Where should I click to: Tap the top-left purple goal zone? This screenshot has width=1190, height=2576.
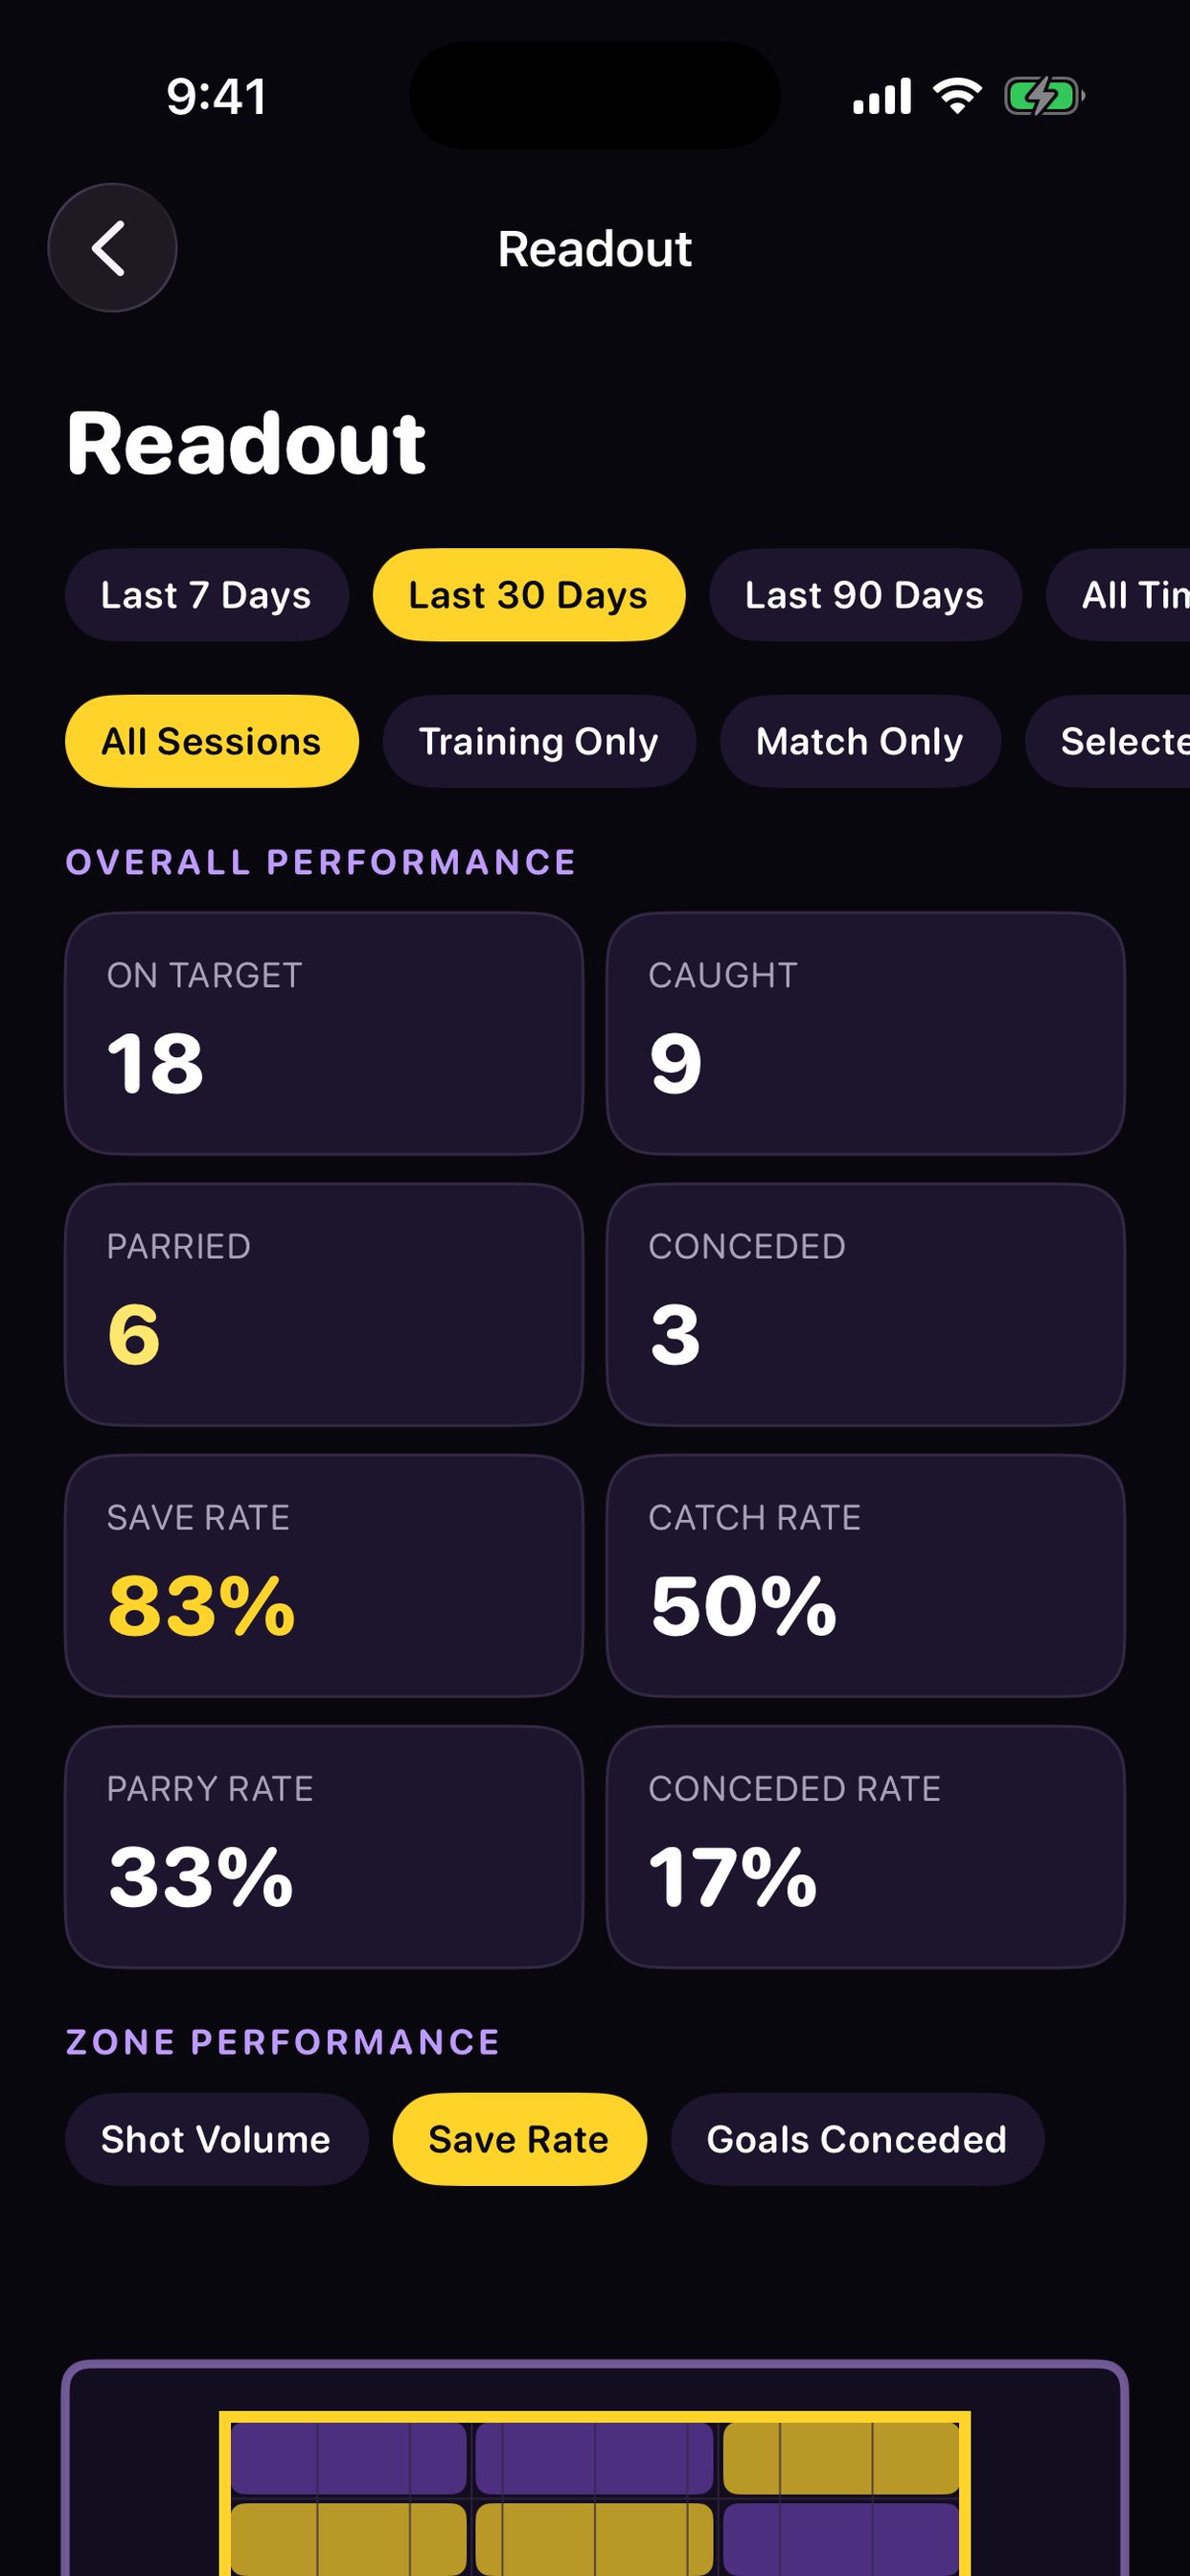tap(349, 2458)
